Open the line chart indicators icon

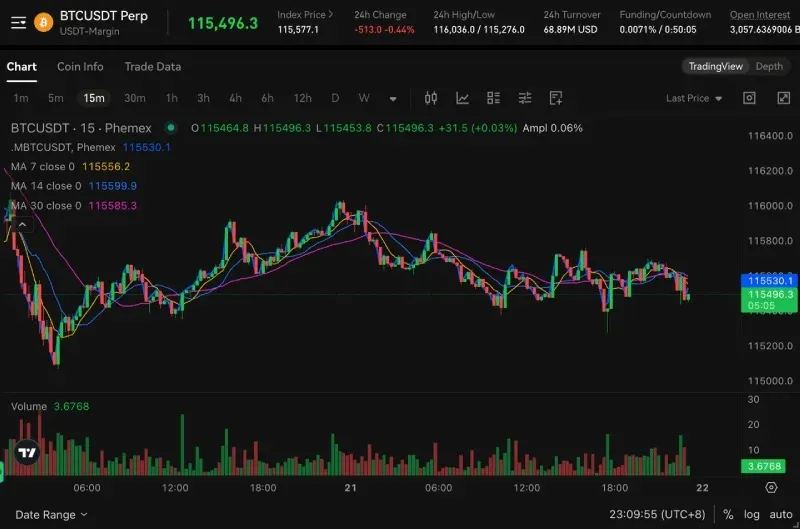pyautogui.click(x=462, y=98)
